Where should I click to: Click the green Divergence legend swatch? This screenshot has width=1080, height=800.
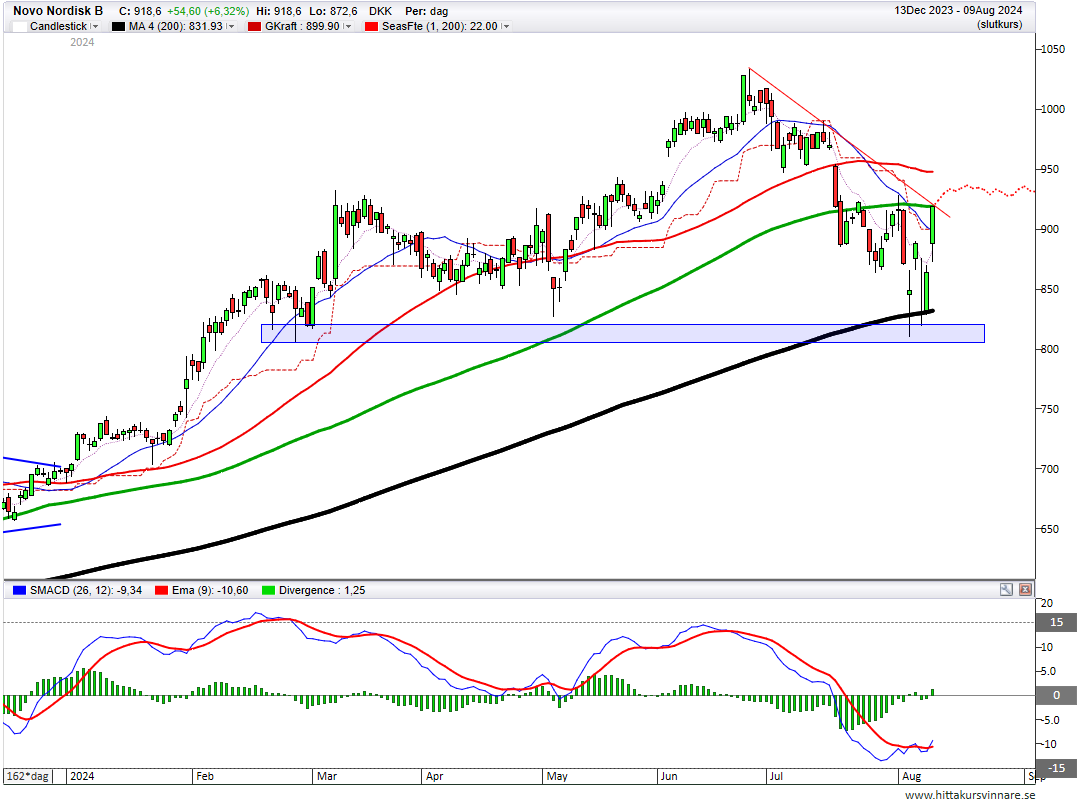[269, 591]
